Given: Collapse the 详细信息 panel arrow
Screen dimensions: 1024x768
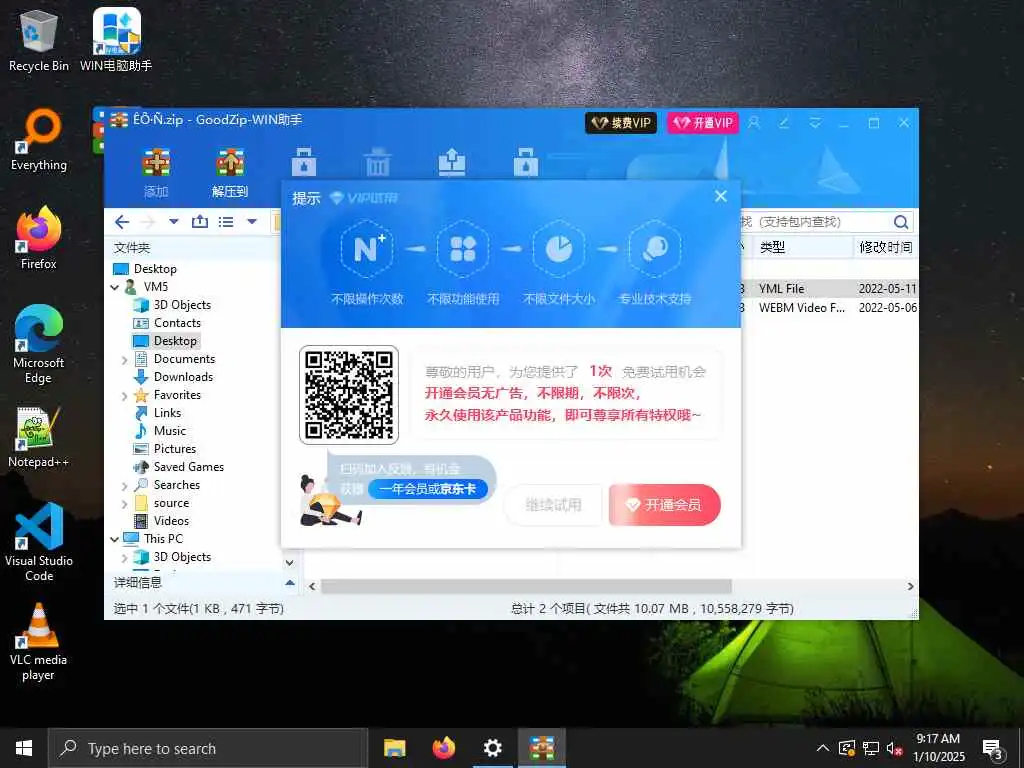Looking at the screenshot, I should click(x=290, y=583).
